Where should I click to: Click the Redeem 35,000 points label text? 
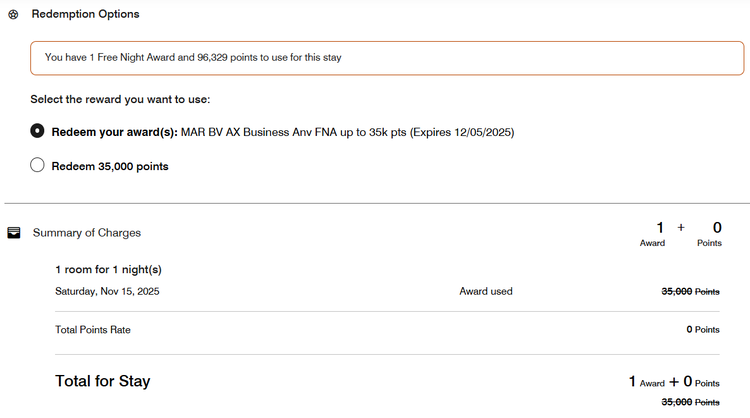(x=110, y=166)
